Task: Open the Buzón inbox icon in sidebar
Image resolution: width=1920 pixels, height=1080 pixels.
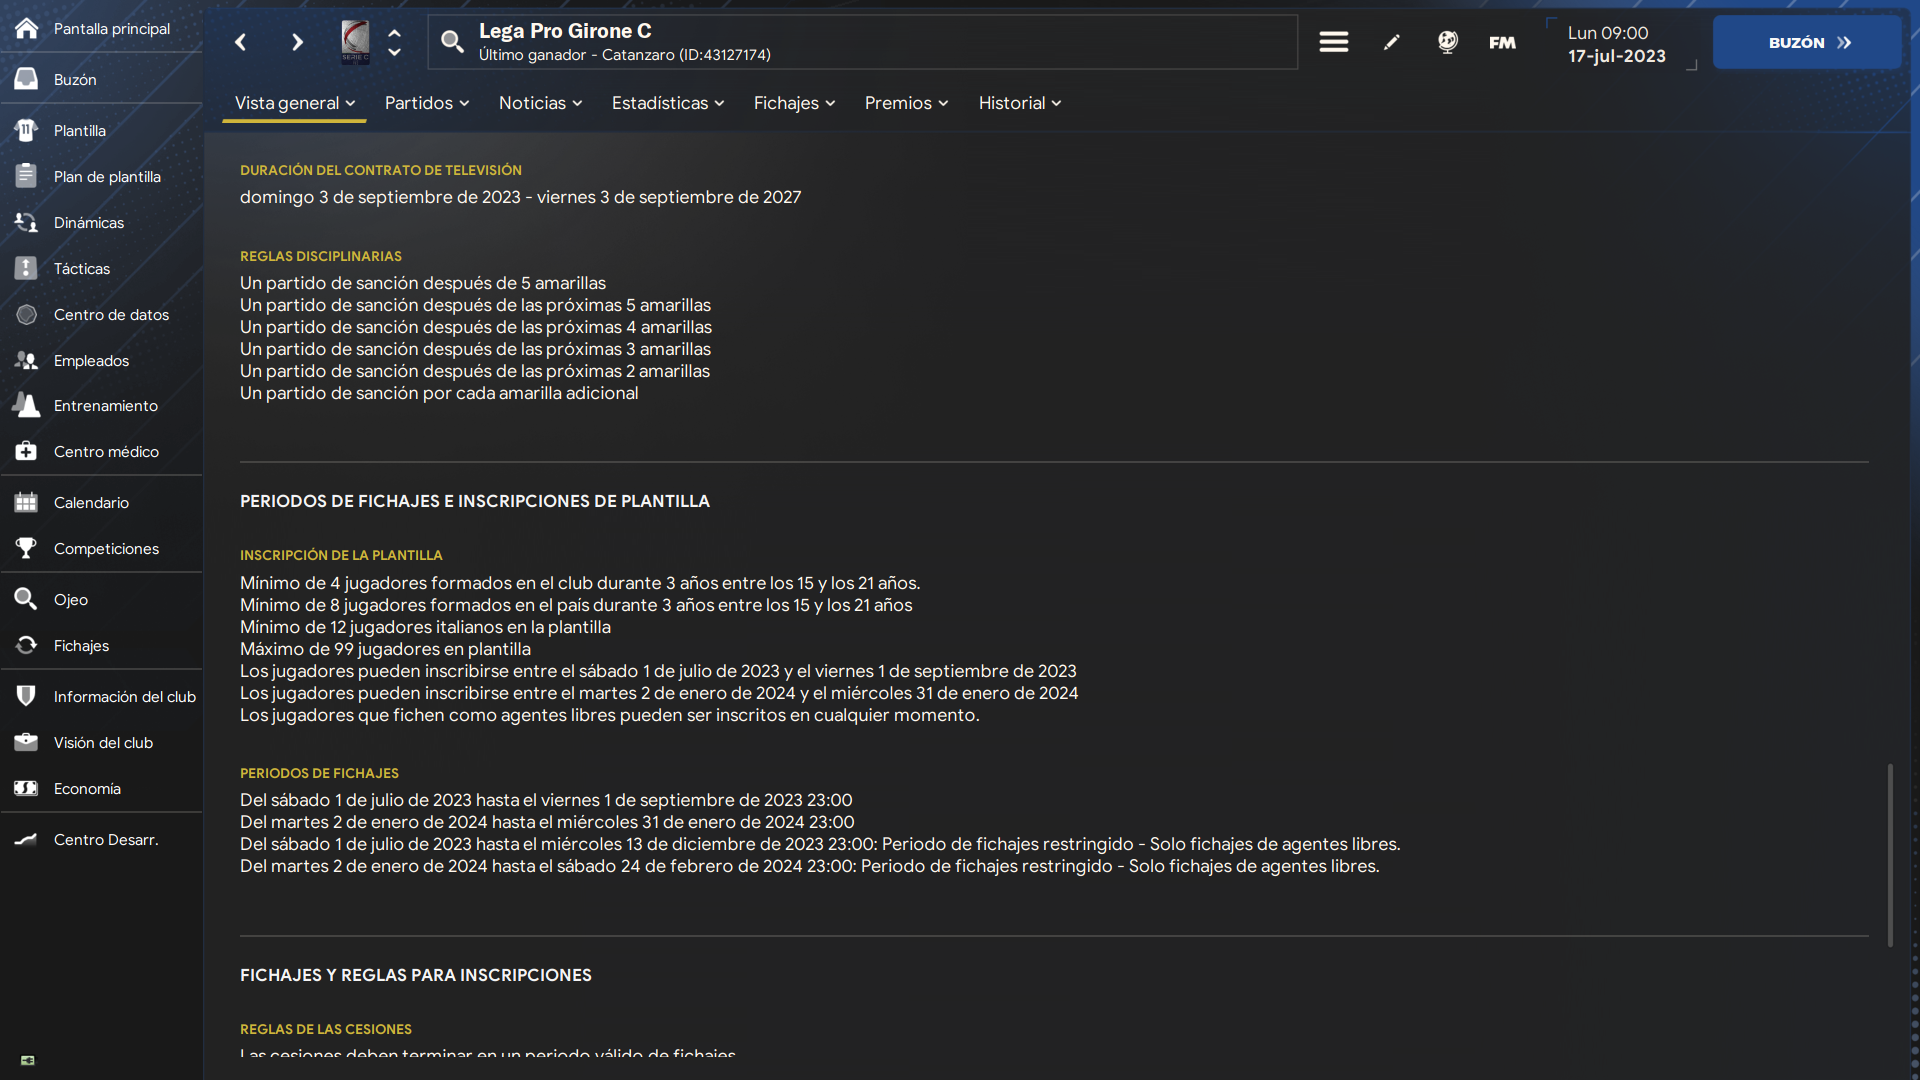Action: pos(27,79)
